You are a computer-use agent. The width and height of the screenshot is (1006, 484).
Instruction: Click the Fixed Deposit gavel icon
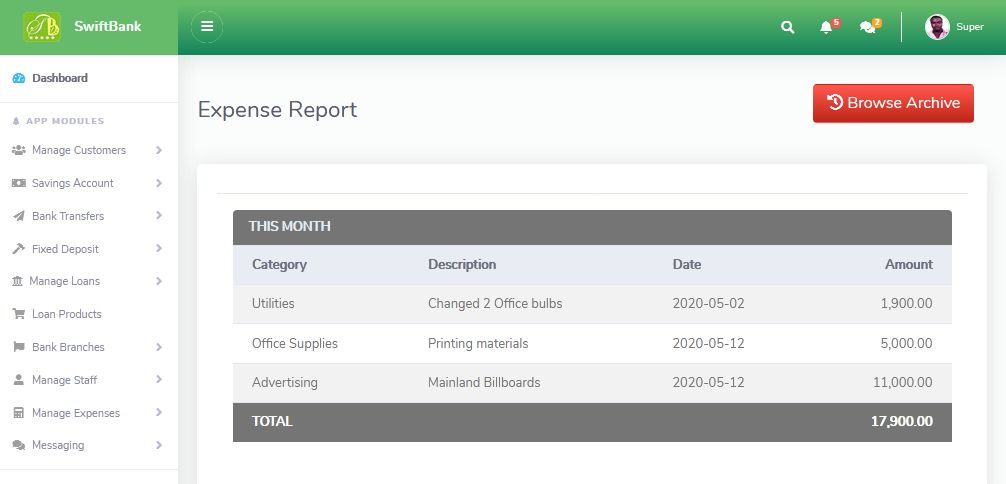click(x=19, y=249)
